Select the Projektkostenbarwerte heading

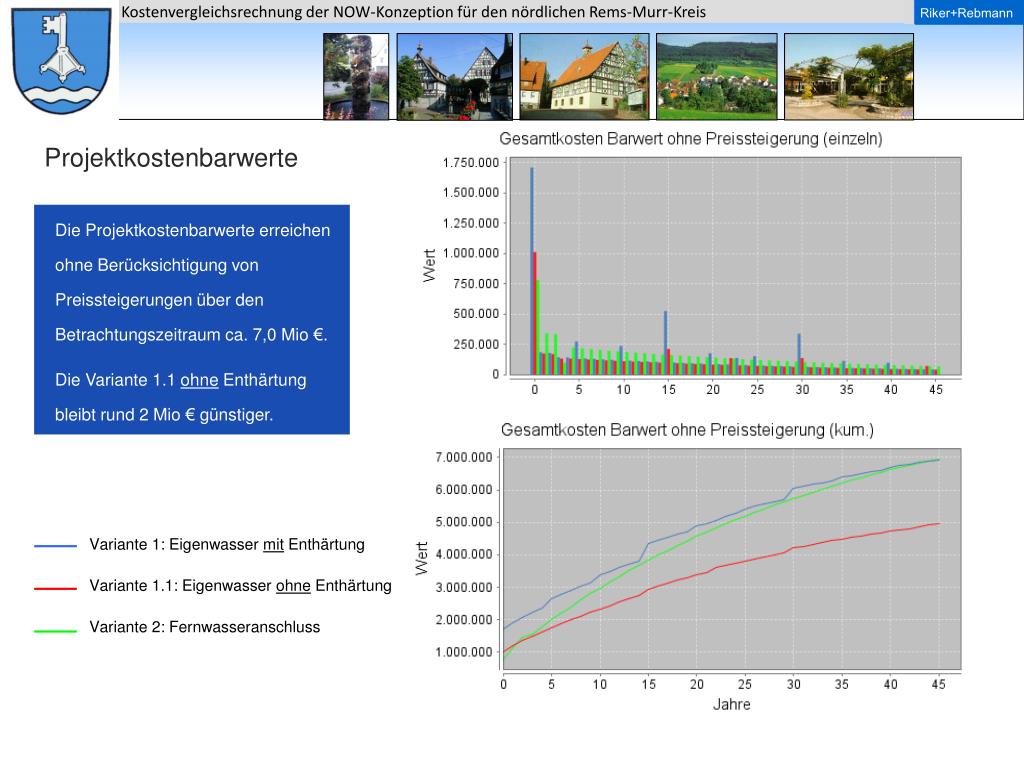pos(171,158)
